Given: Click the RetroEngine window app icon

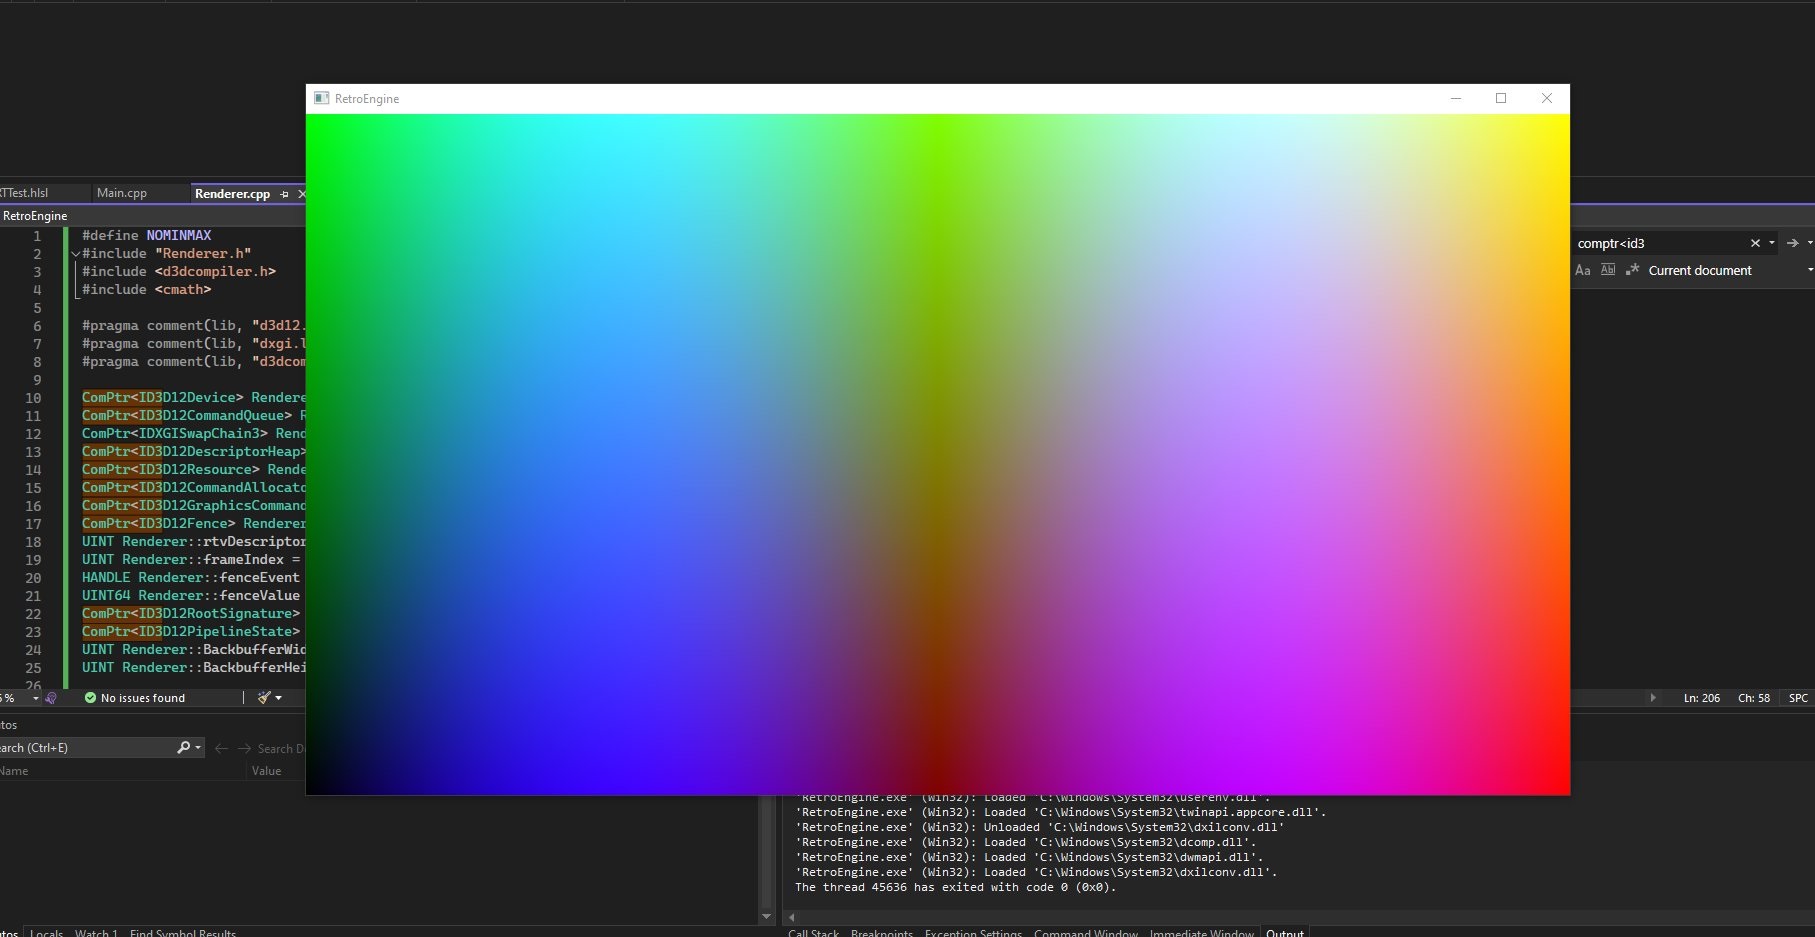Looking at the screenshot, I should click(x=322, y=98).
